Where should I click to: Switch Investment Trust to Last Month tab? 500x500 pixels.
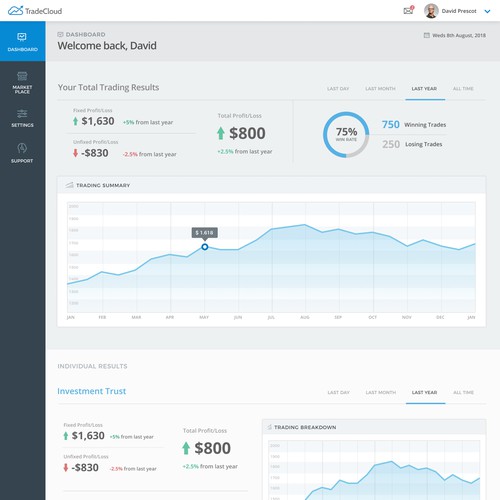[x=381, y=392]
